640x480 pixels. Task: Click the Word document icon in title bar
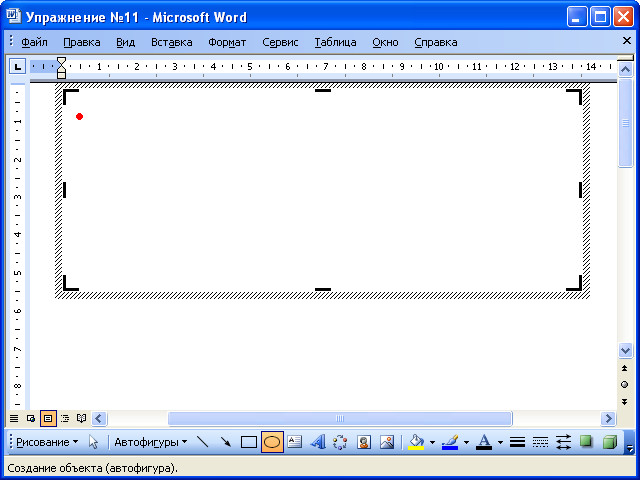[x=13, y=16]
